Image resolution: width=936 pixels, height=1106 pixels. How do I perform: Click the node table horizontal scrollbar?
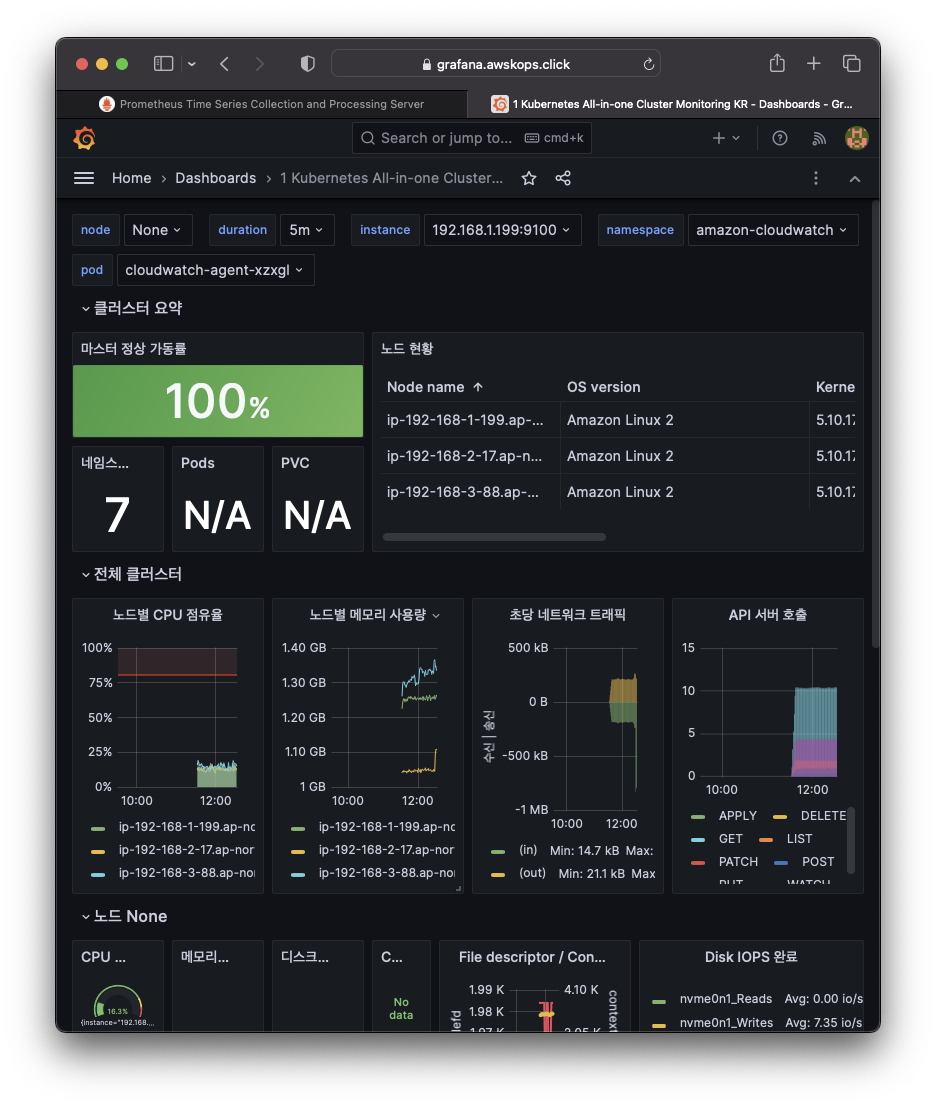(494, 537)
